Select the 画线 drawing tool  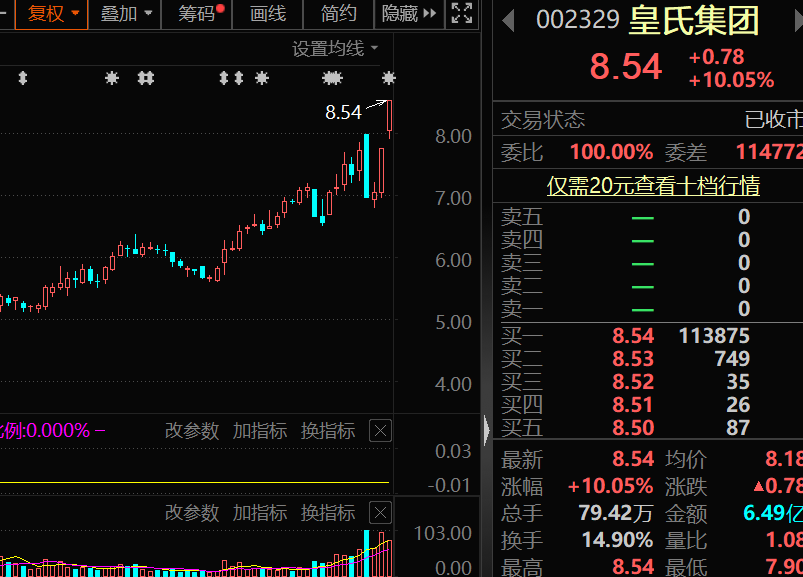pyautogui.click(x=267, y=13)
